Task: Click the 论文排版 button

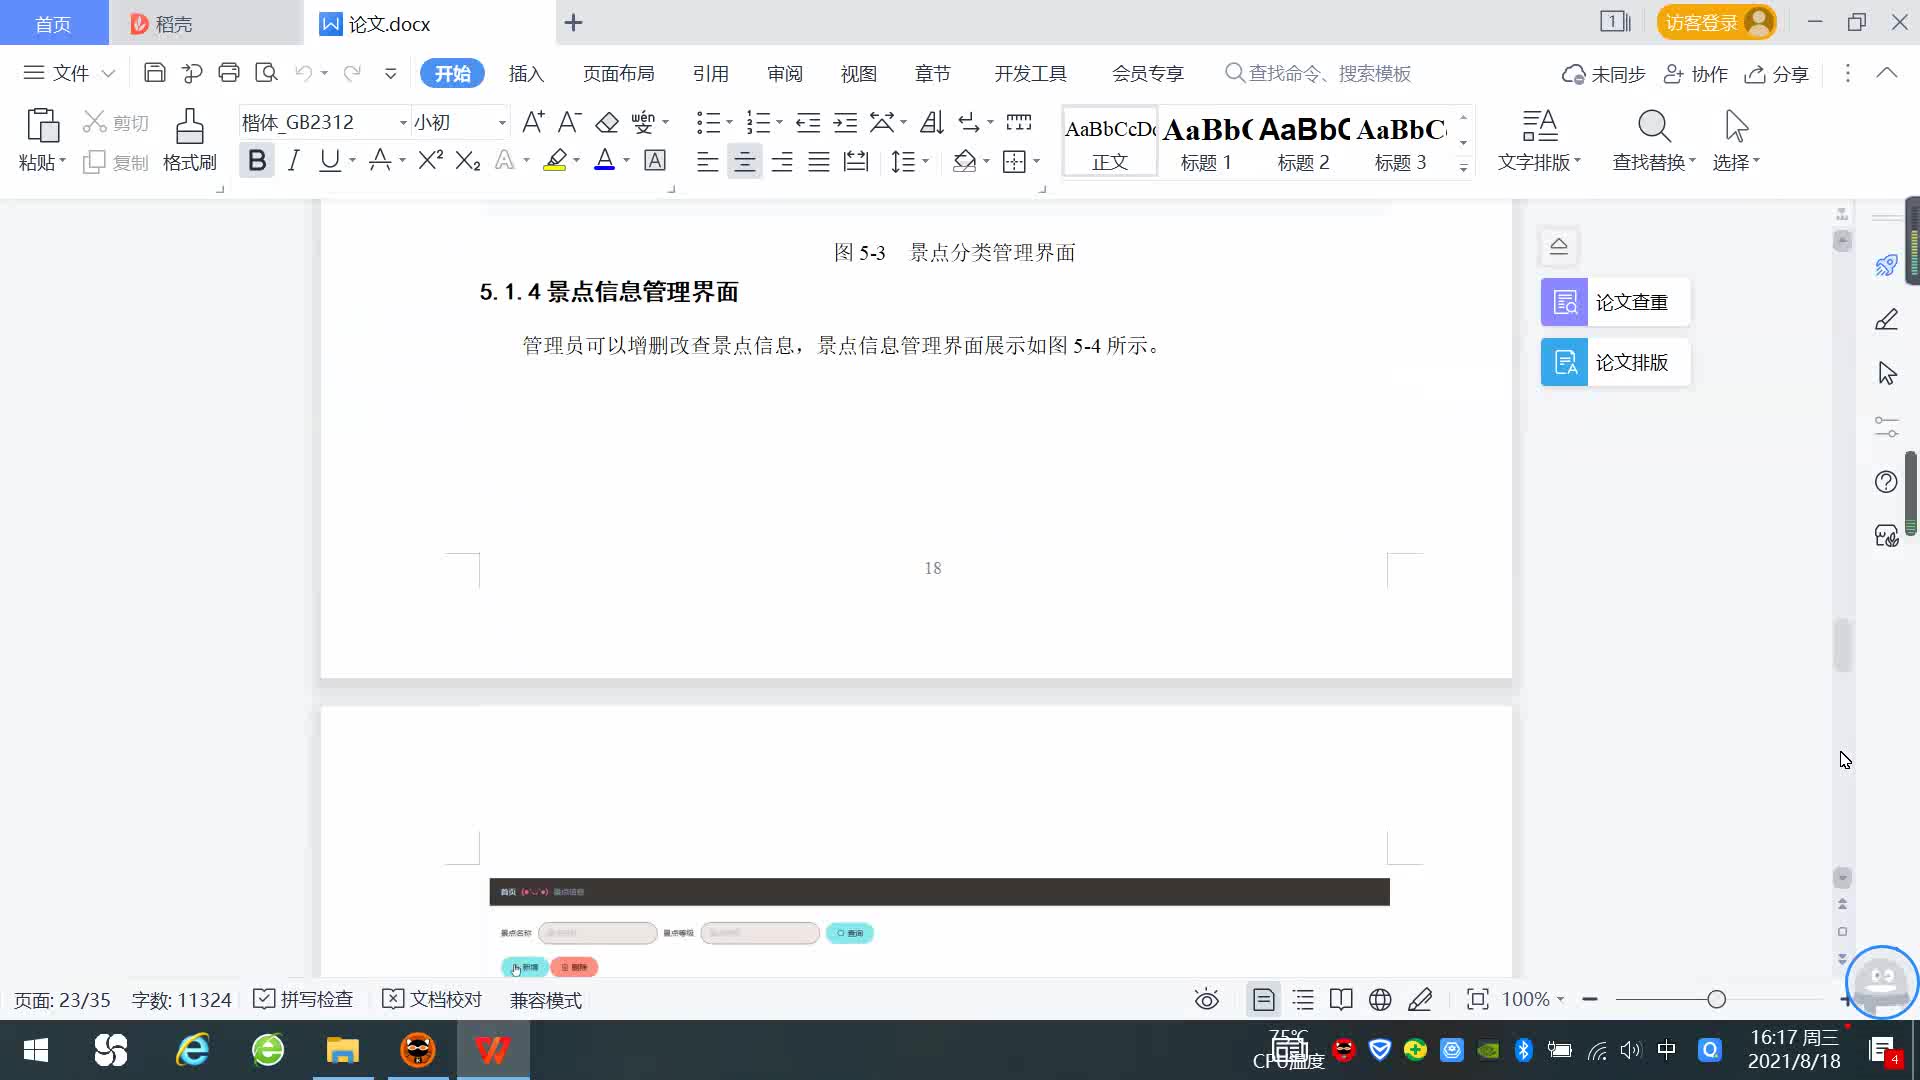Action: tap(1615, 362)
